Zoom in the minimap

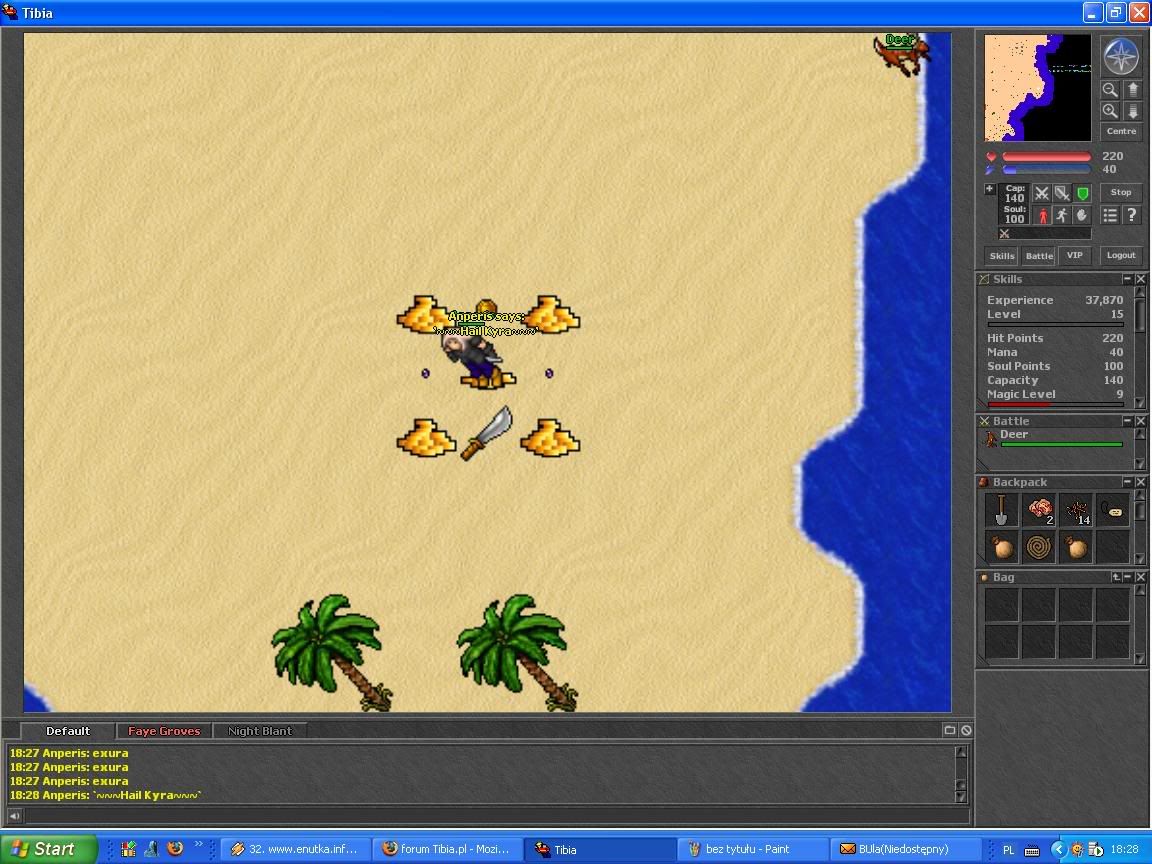[x=1110, y=111]
